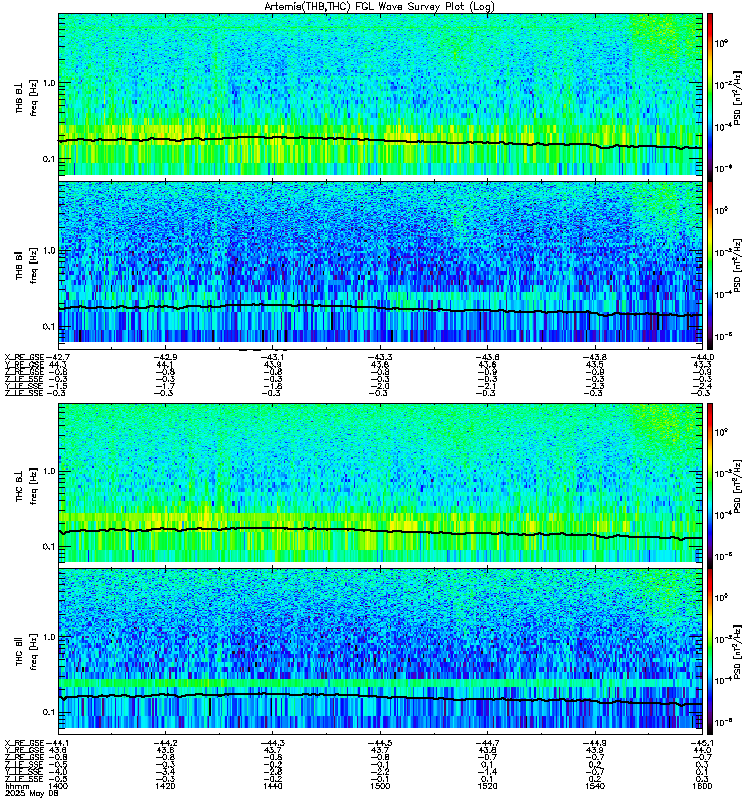Click the '0.1' tick label of THB B∥ panel
Image resolution: width=750 pixels, height=800 pixels.
[x=49, y=327]
